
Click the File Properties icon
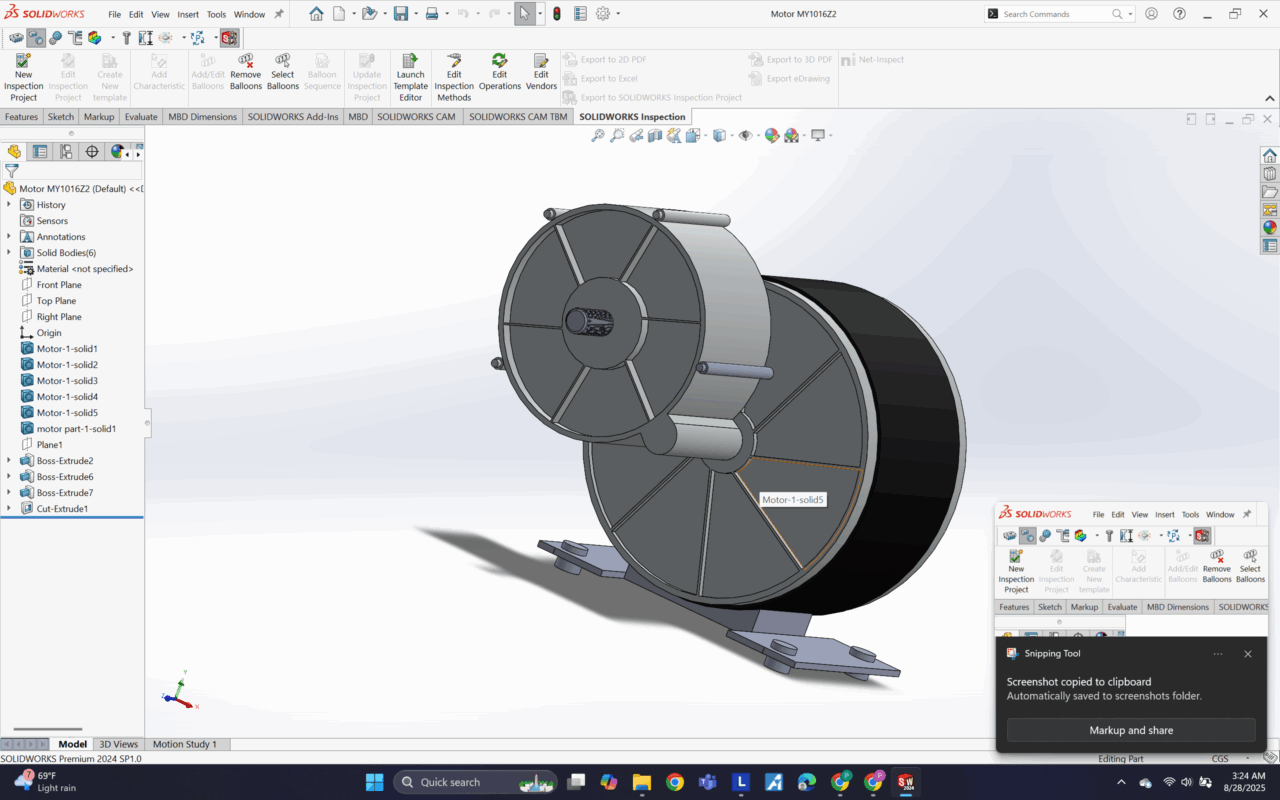(x=580, y=14)
